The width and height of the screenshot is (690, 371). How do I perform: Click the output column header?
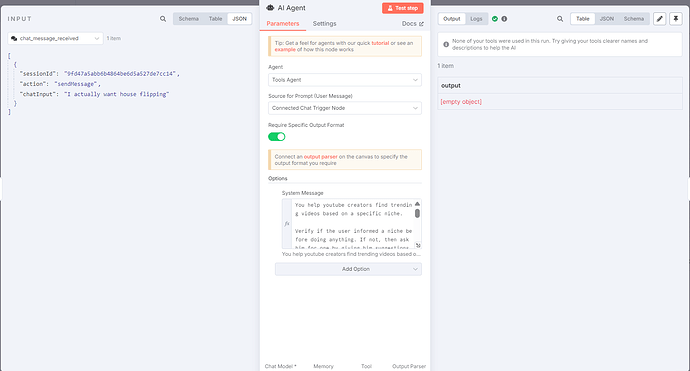point(451,85)
